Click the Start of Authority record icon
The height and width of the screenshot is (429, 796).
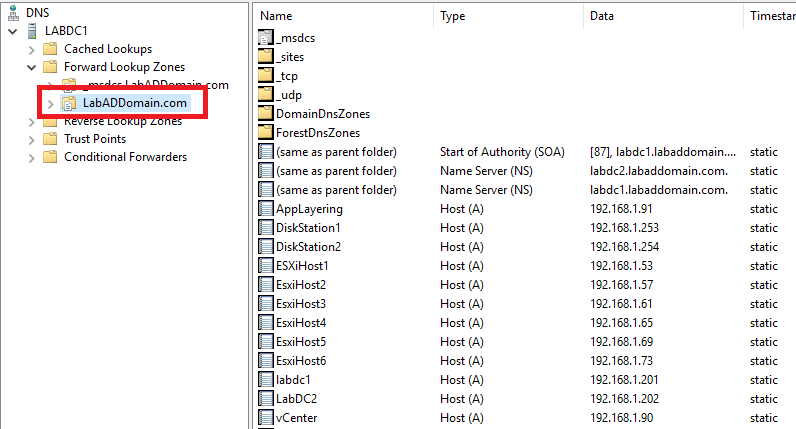tap(266, 152)
